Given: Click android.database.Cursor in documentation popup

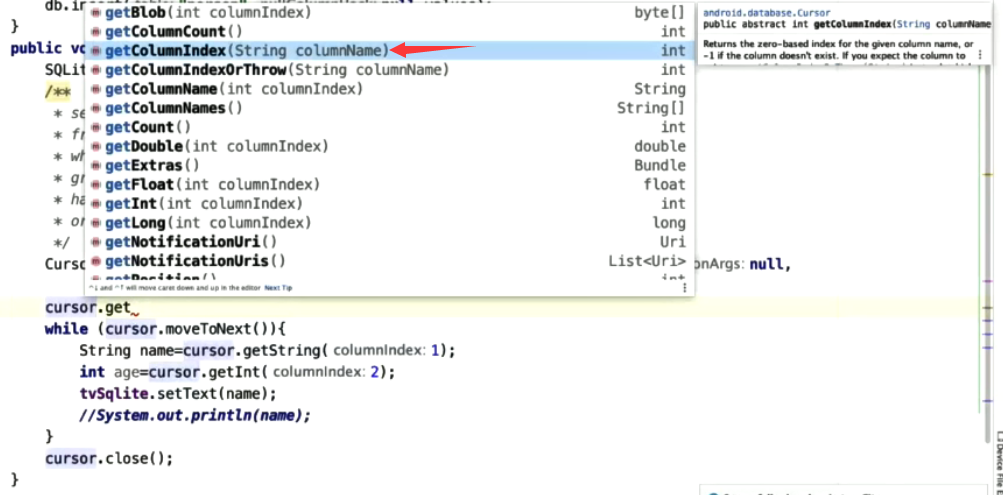Looking at the screenshot, I should 766,13.
